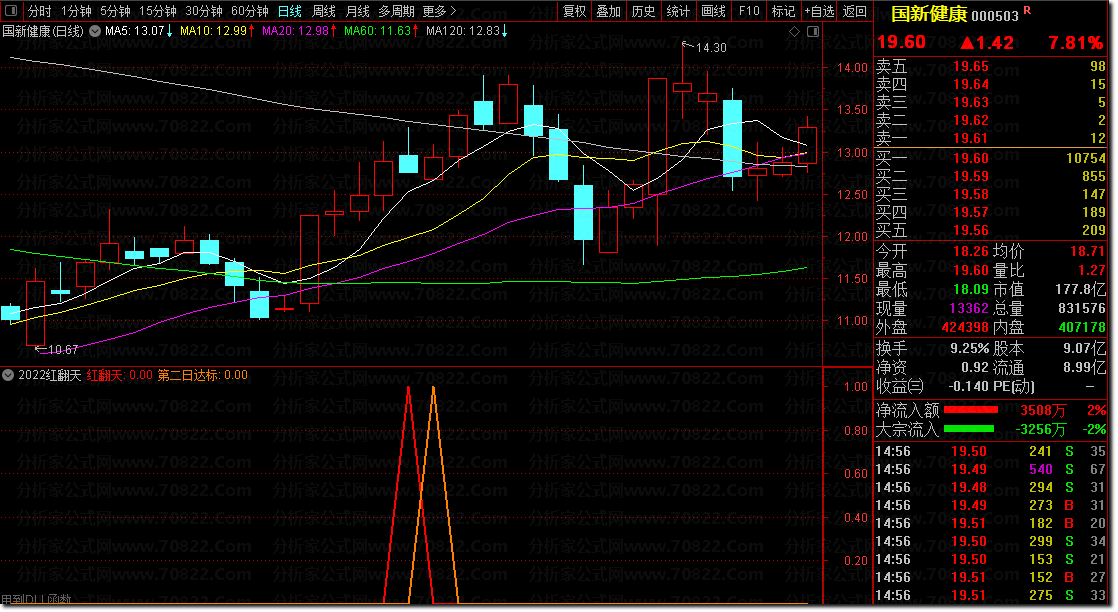This screenshot has height=612, width=1118.
Task: Click the red 净流入额 bar
Action: click(970, 410)
